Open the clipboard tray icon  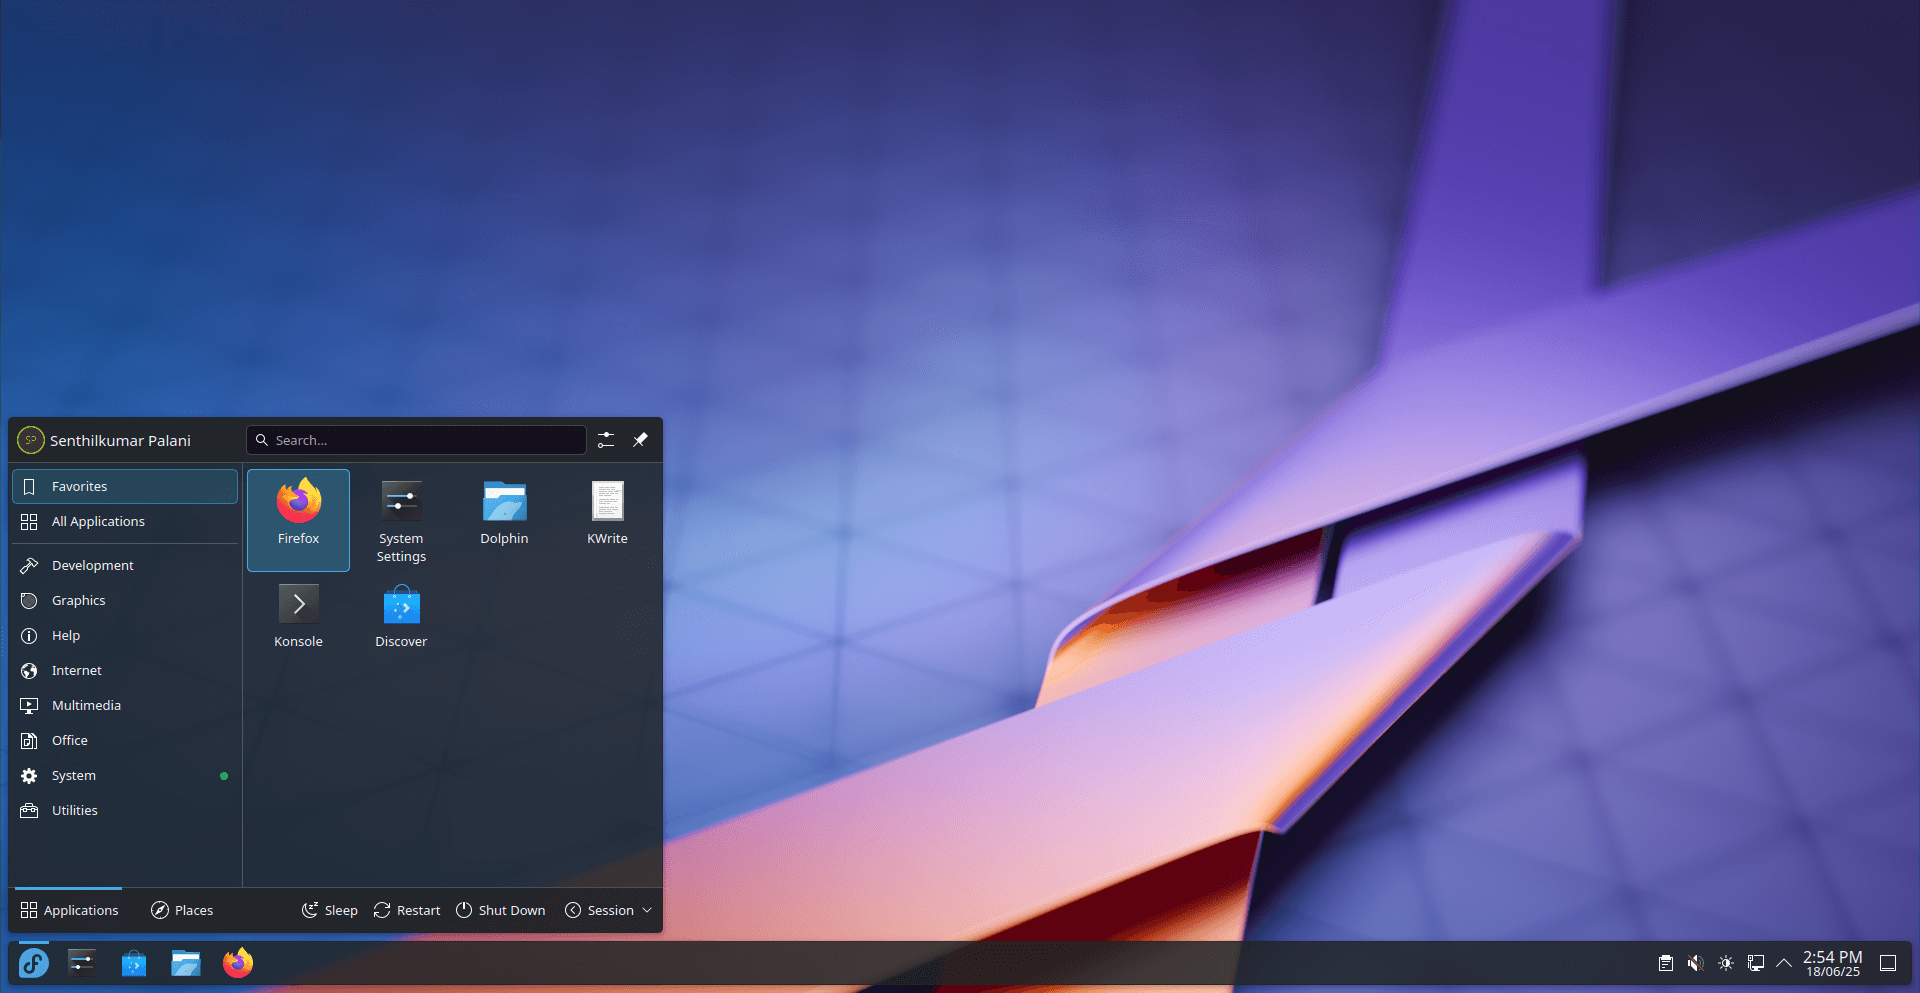coord(1666,963)
